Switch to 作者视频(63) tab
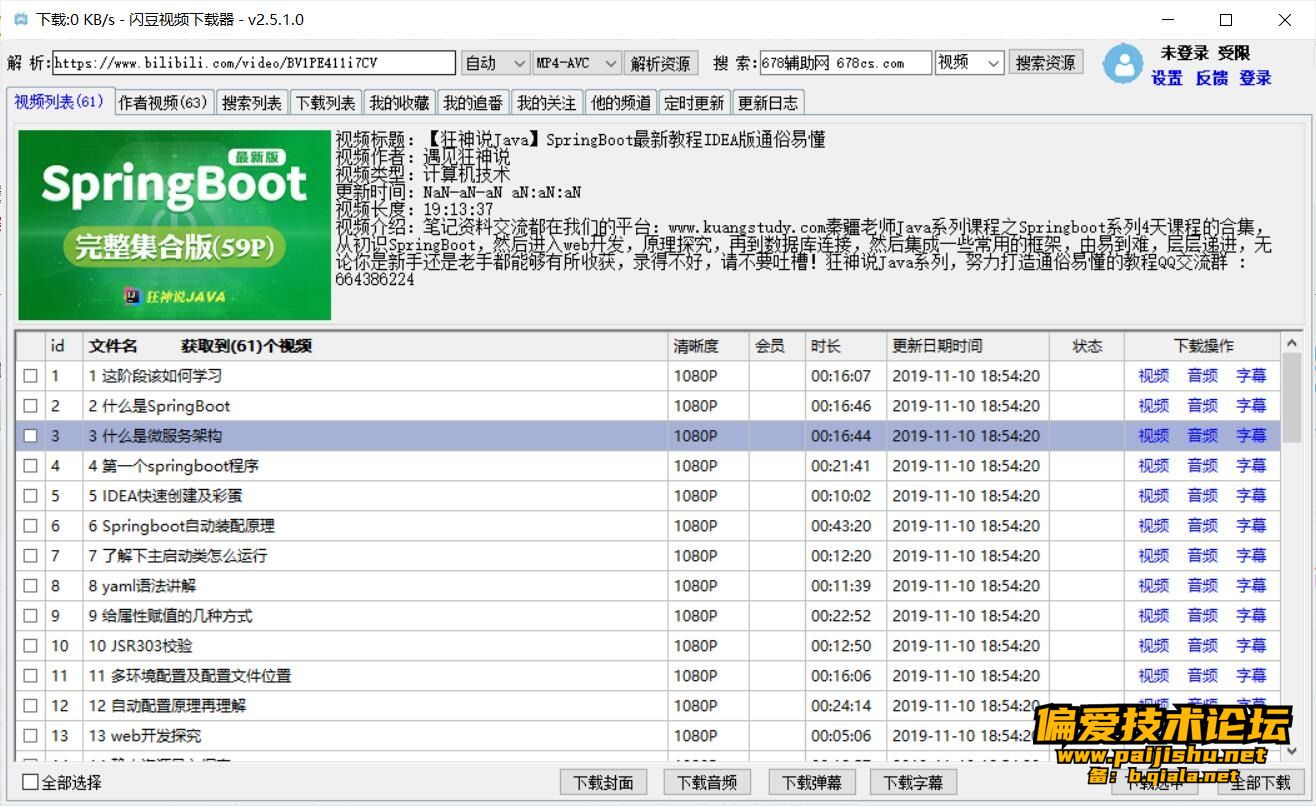 coord(163,103)
